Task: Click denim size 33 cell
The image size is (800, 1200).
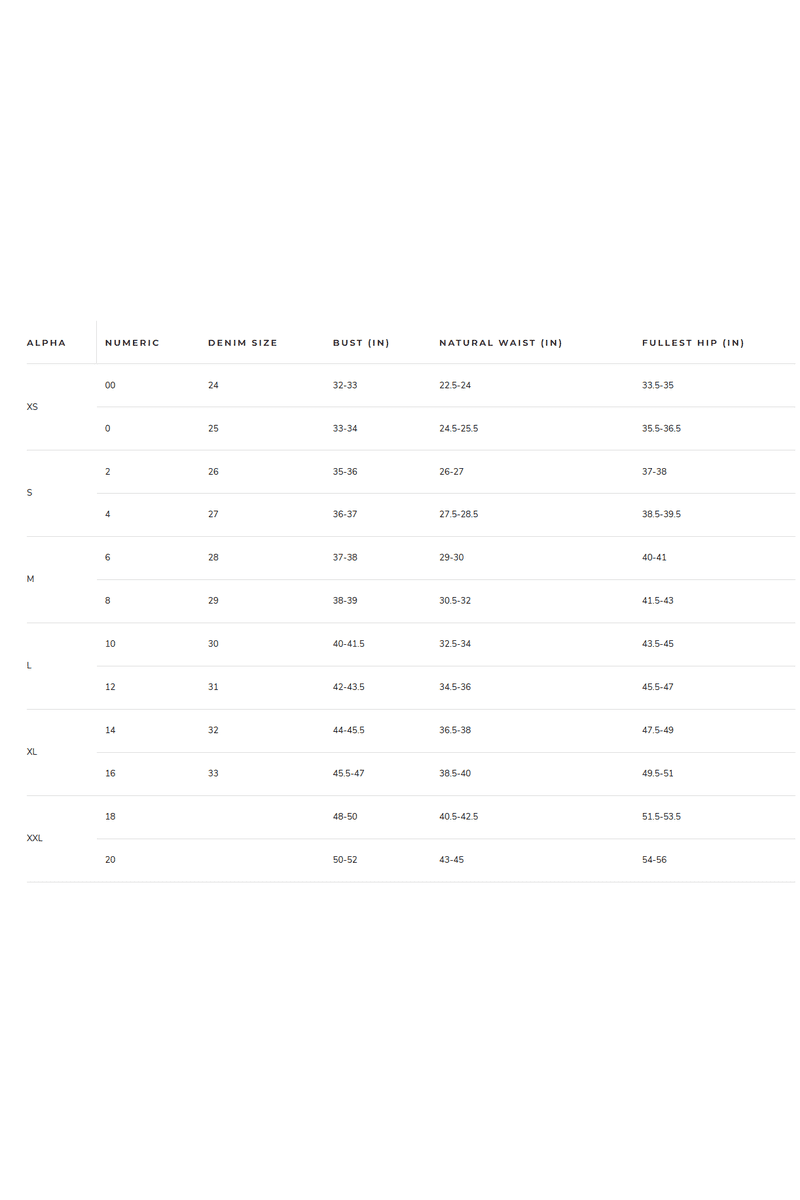Action: (213, 774)
